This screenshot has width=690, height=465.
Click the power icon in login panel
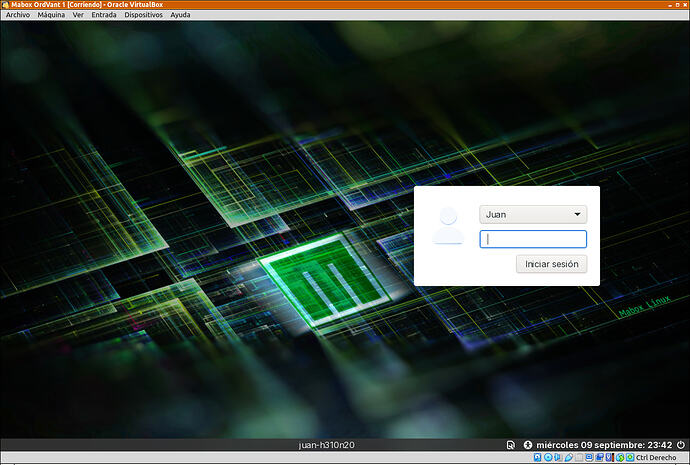point(681,445)
